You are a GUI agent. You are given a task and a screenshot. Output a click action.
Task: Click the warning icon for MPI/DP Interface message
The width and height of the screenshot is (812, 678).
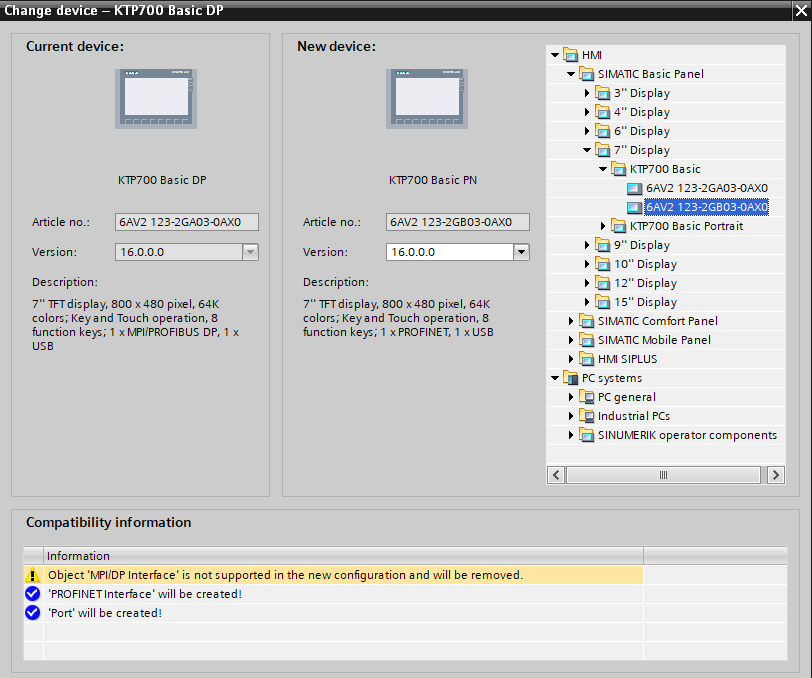[33, 575]
